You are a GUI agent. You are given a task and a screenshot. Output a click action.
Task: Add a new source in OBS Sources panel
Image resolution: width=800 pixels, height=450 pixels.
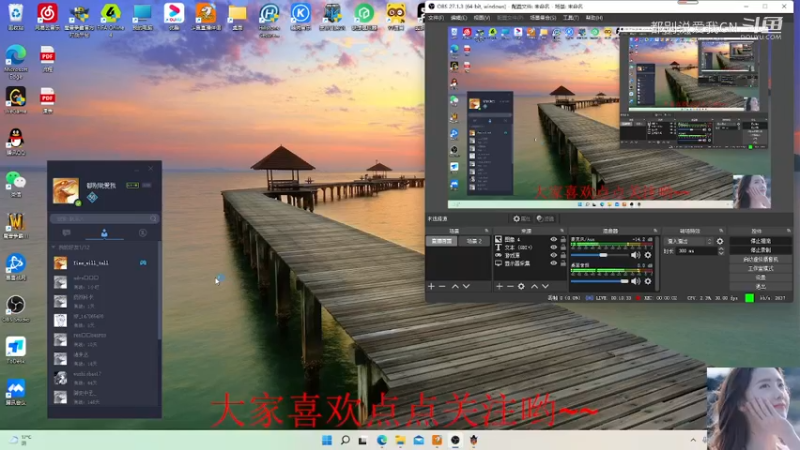pos(499,286)
